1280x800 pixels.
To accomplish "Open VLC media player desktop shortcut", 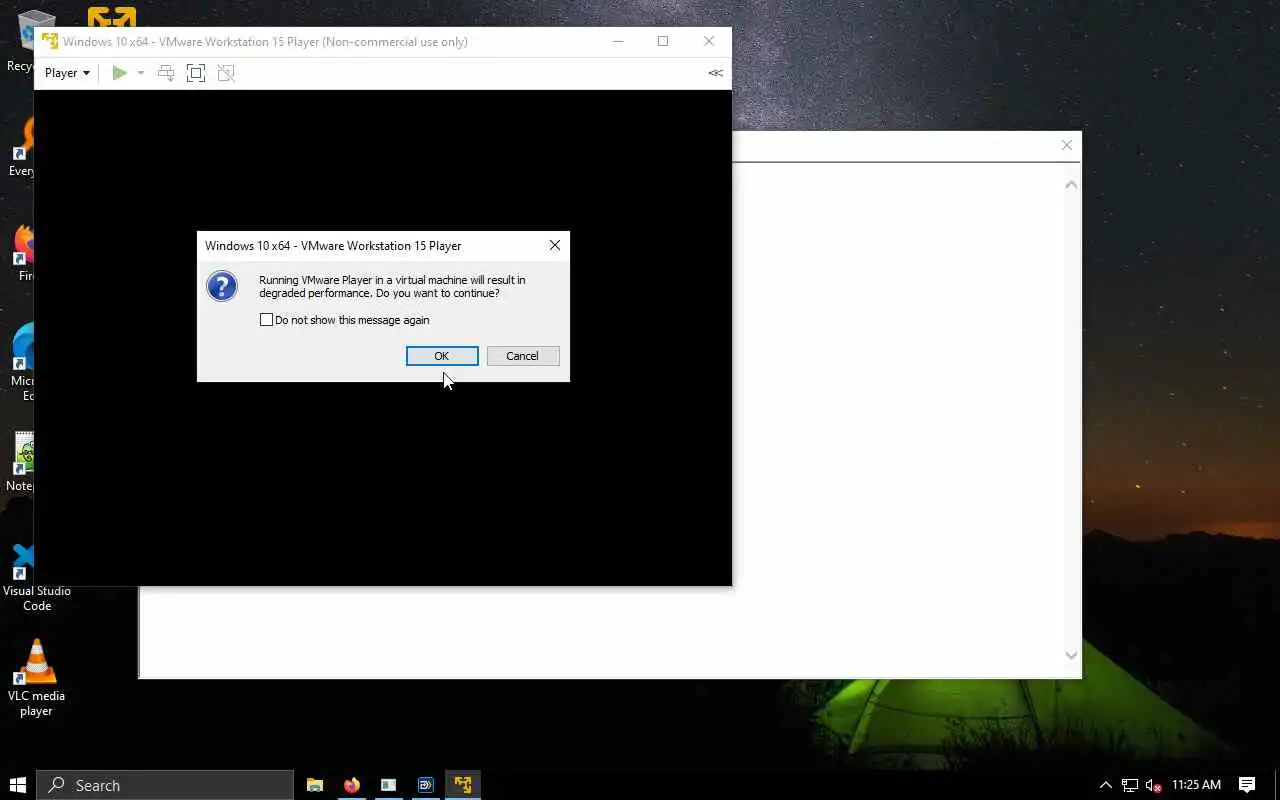I will pos(36,678).
